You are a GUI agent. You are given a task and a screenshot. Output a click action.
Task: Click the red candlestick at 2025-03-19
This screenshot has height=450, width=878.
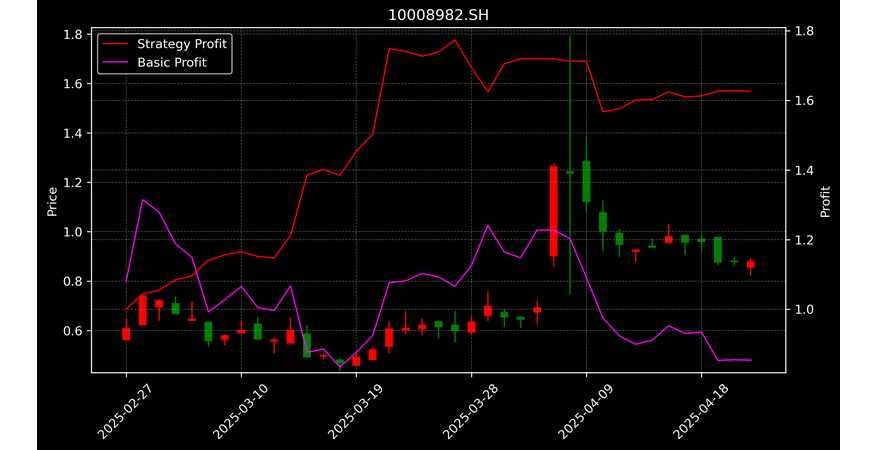coord(356,361)
